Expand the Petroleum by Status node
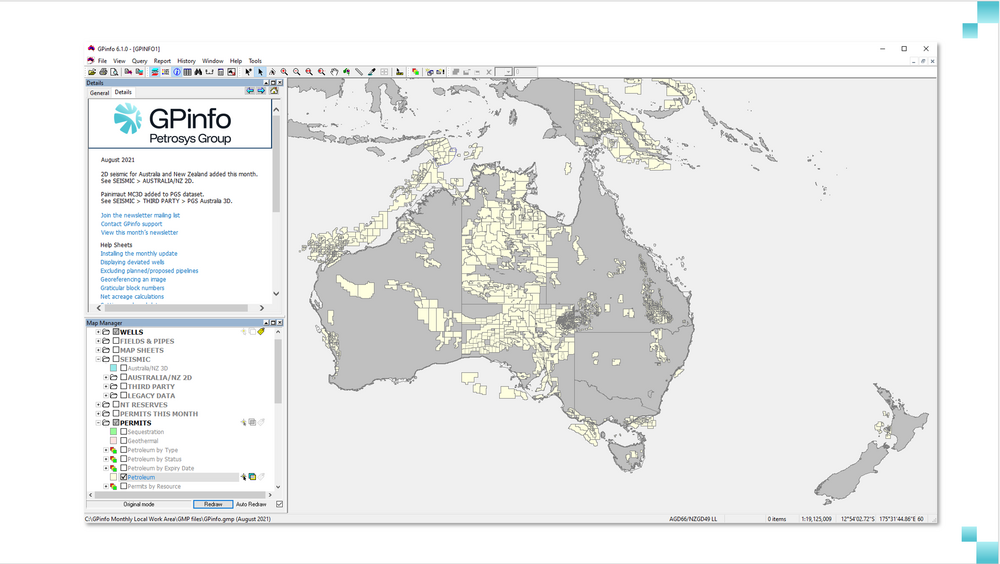This screenshot has height=564, width=1000. tap(106, 459)
